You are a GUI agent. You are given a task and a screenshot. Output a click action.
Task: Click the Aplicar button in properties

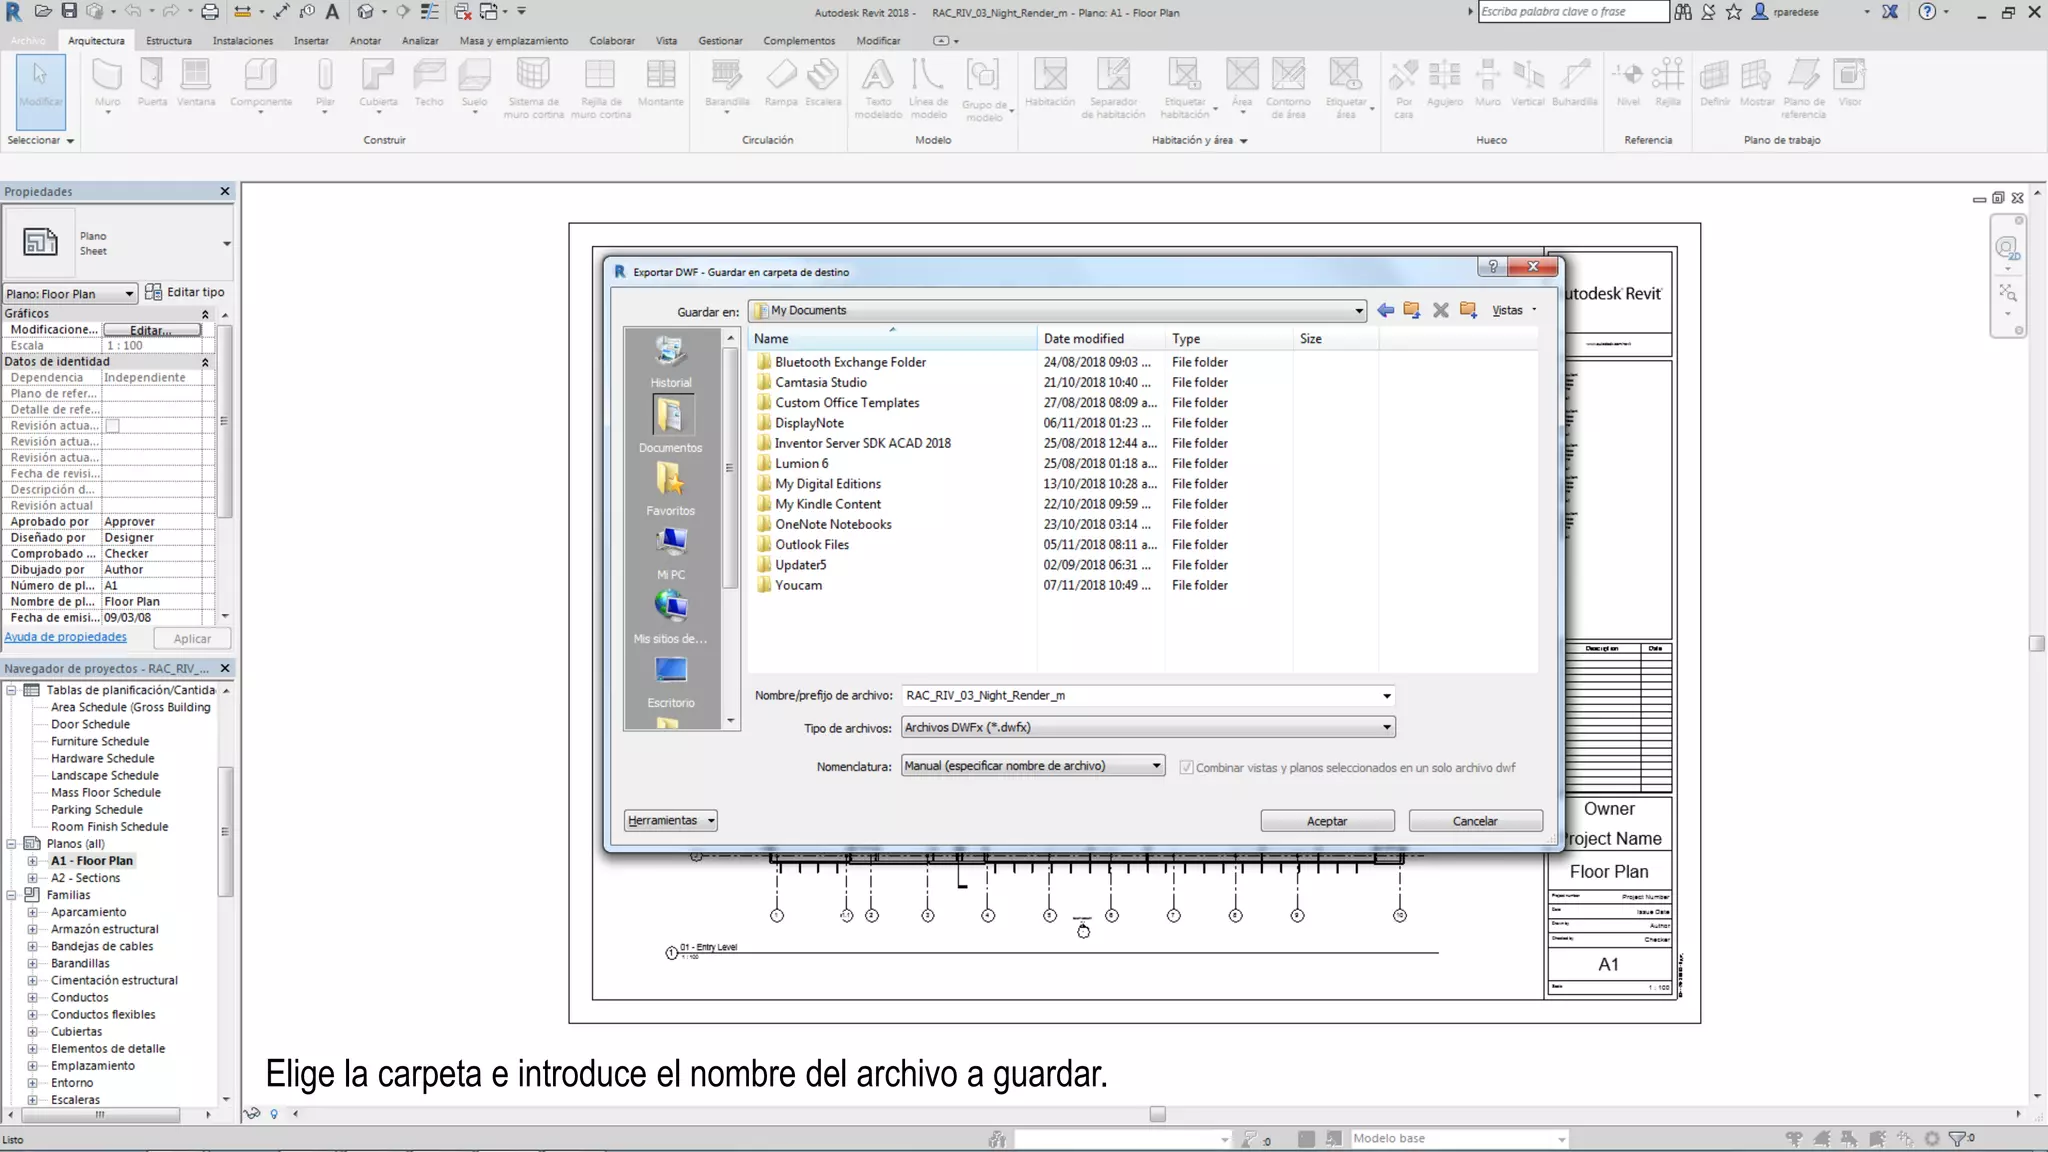192,639
